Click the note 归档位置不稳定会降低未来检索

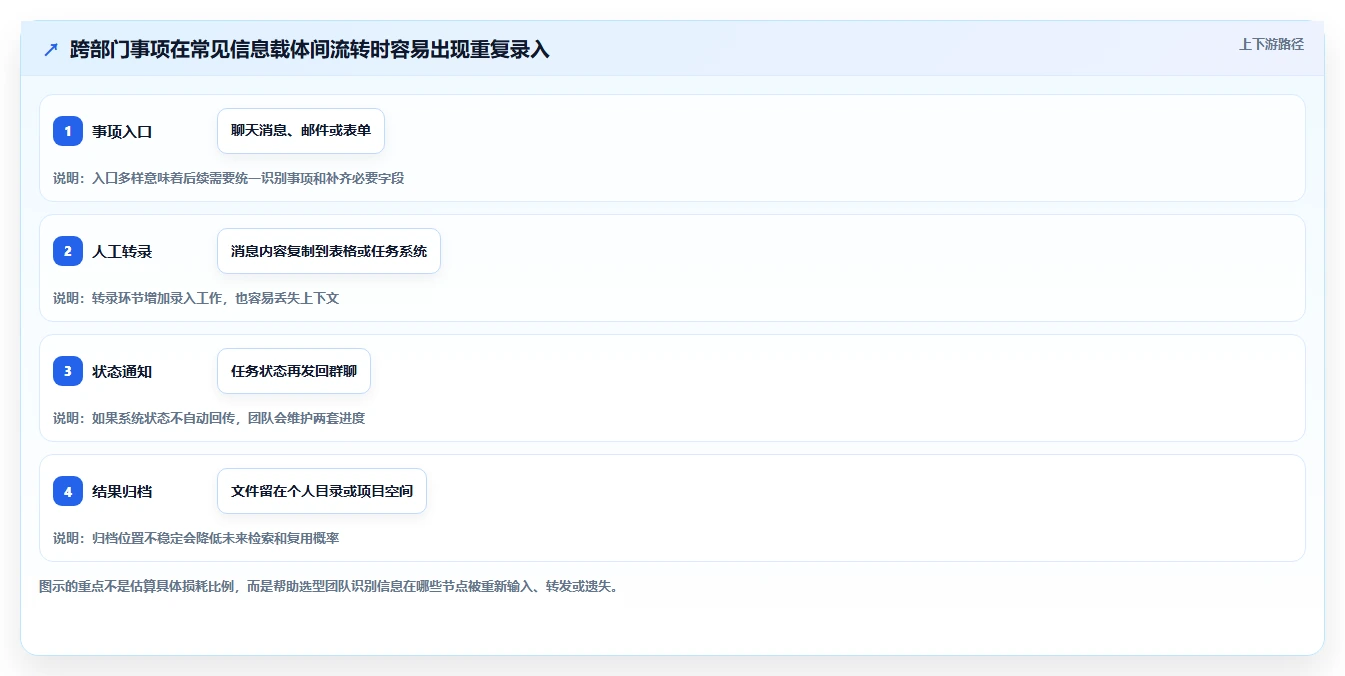tap(196, 538)
